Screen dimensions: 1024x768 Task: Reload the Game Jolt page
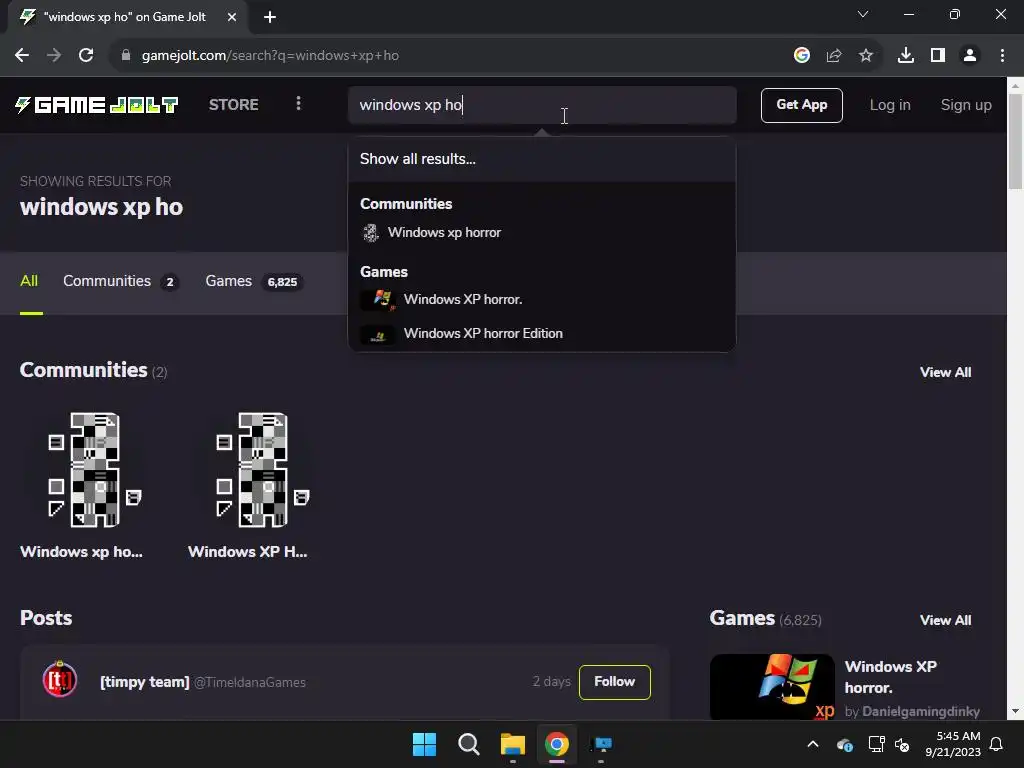coord(86,56)
